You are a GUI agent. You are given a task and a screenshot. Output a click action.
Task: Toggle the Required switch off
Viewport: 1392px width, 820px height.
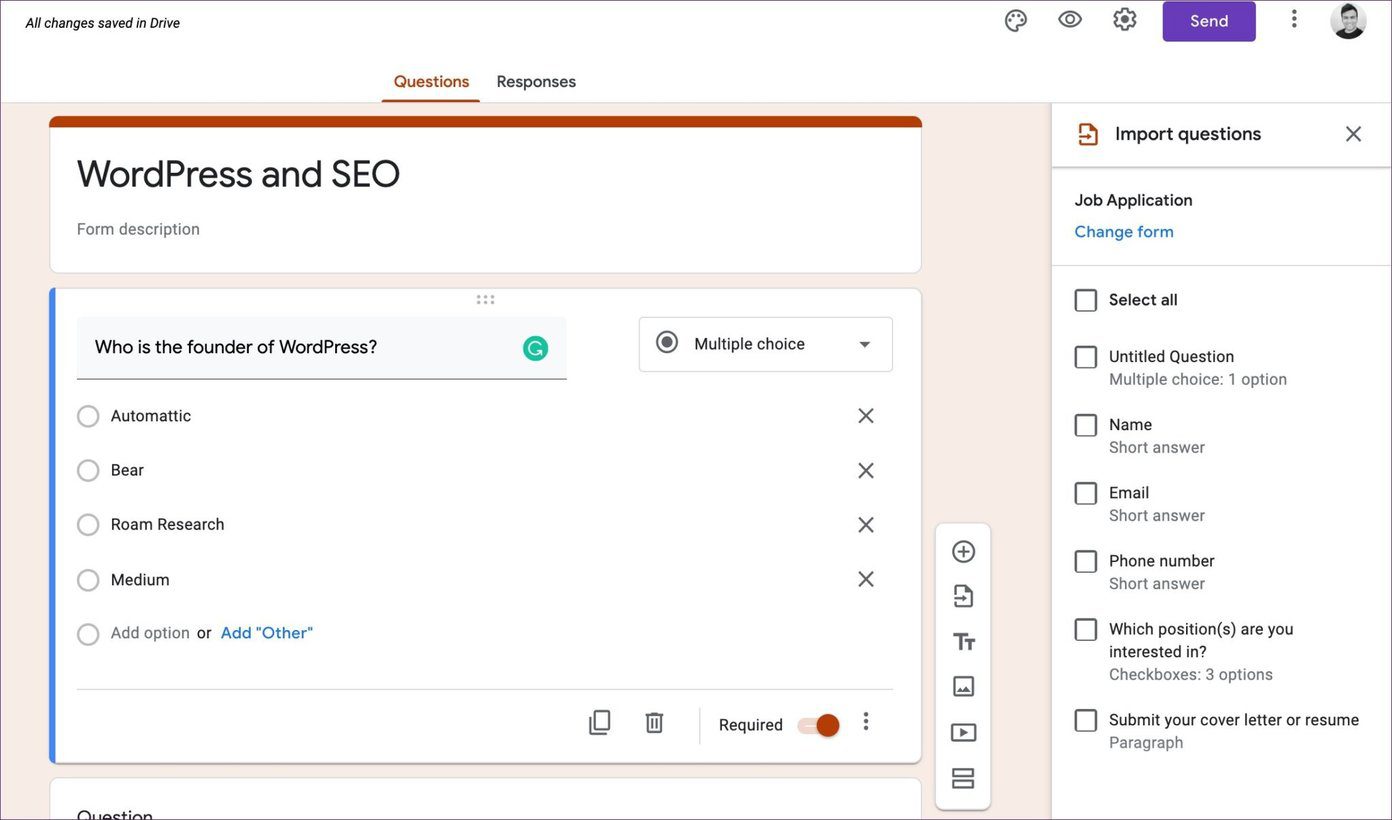(x=818, y=725)
